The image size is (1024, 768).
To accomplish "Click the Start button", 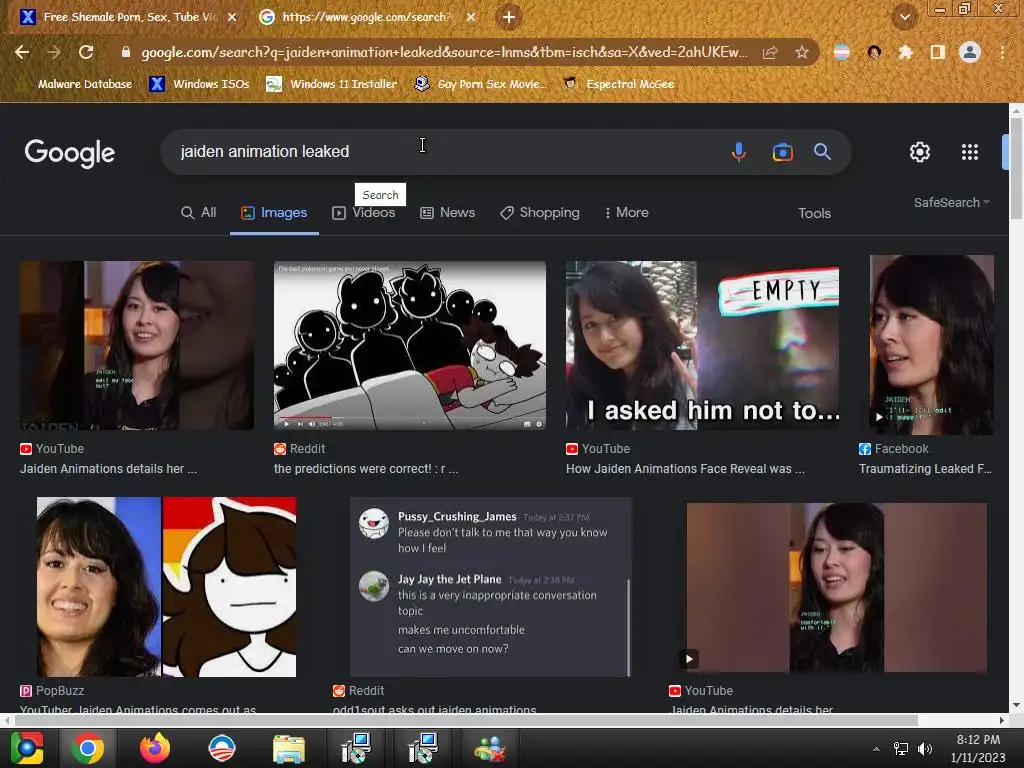I will point(26,748).
